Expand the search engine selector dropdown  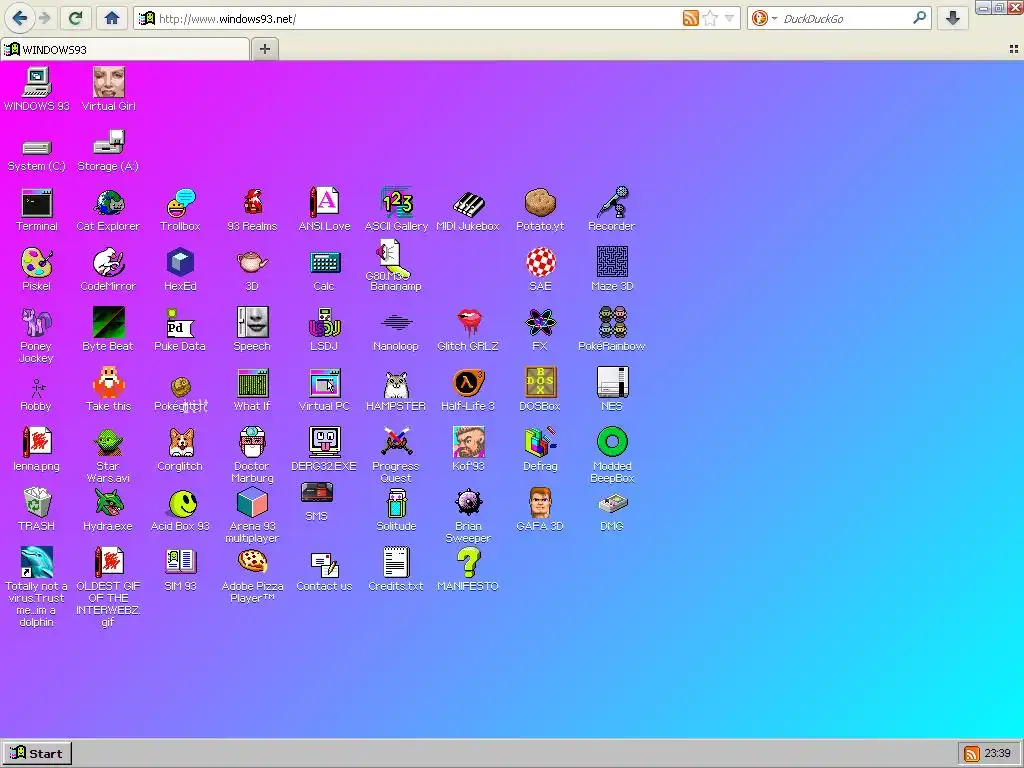pos(774,18)
